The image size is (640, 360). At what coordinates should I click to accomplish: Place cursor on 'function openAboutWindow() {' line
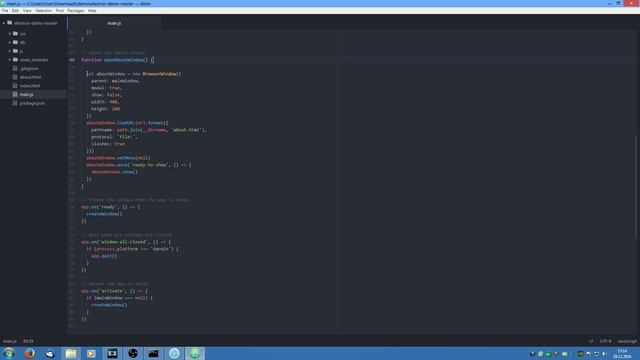click(118, 60)
